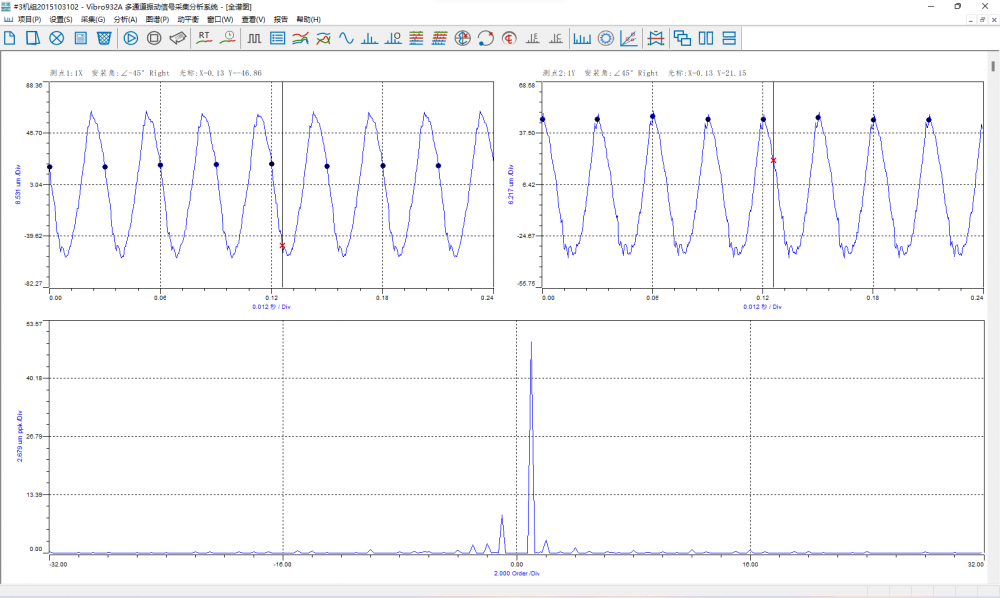Open the blue bar-spectrum chart icon

tap(582, 38)
